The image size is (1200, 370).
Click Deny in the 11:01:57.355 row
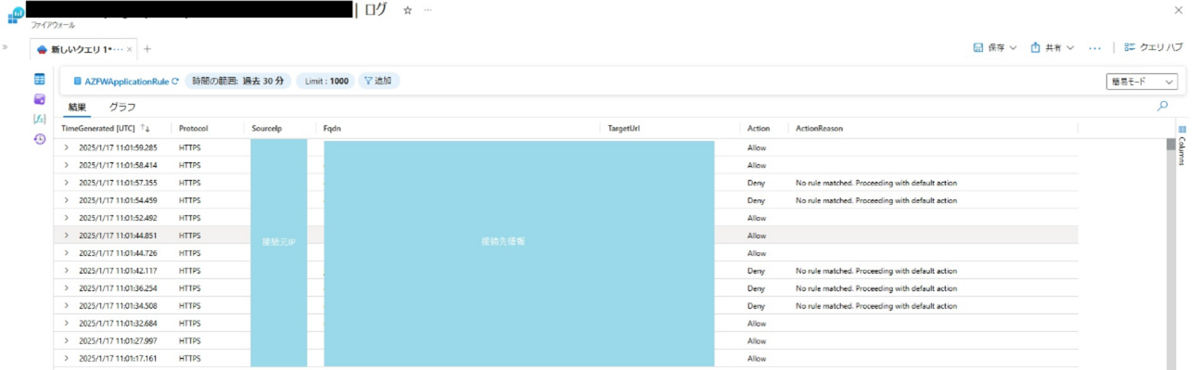[x=756, y=183]
